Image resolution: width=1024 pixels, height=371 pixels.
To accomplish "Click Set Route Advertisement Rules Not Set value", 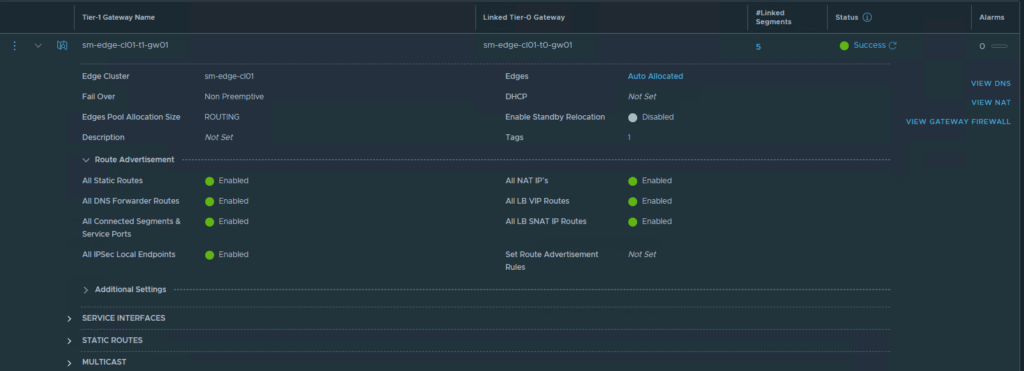I will [642, 255].
